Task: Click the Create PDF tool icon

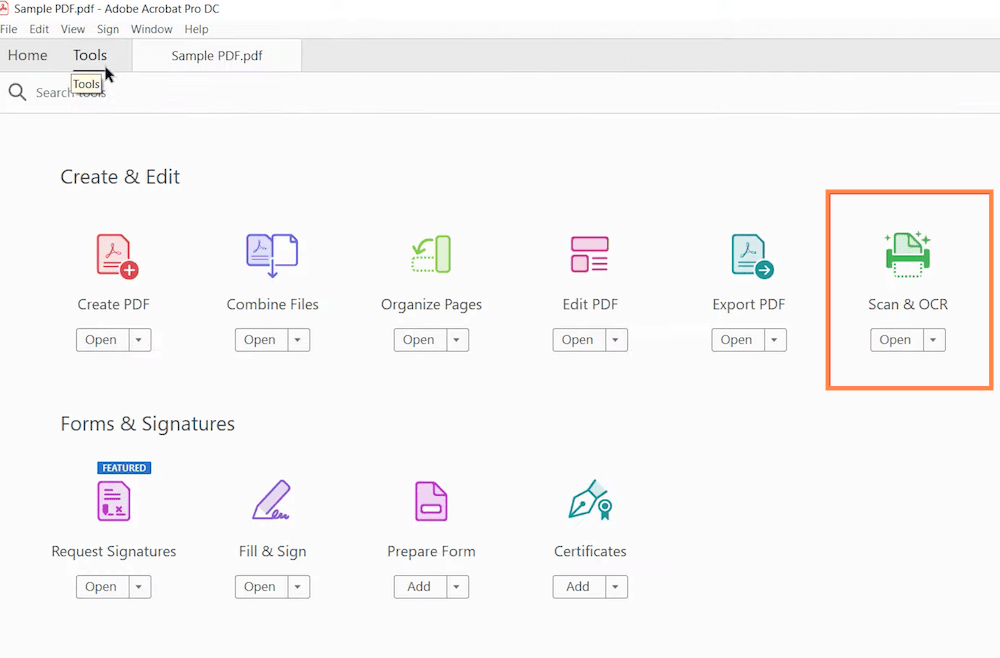Action: click(x=116, y=255)
